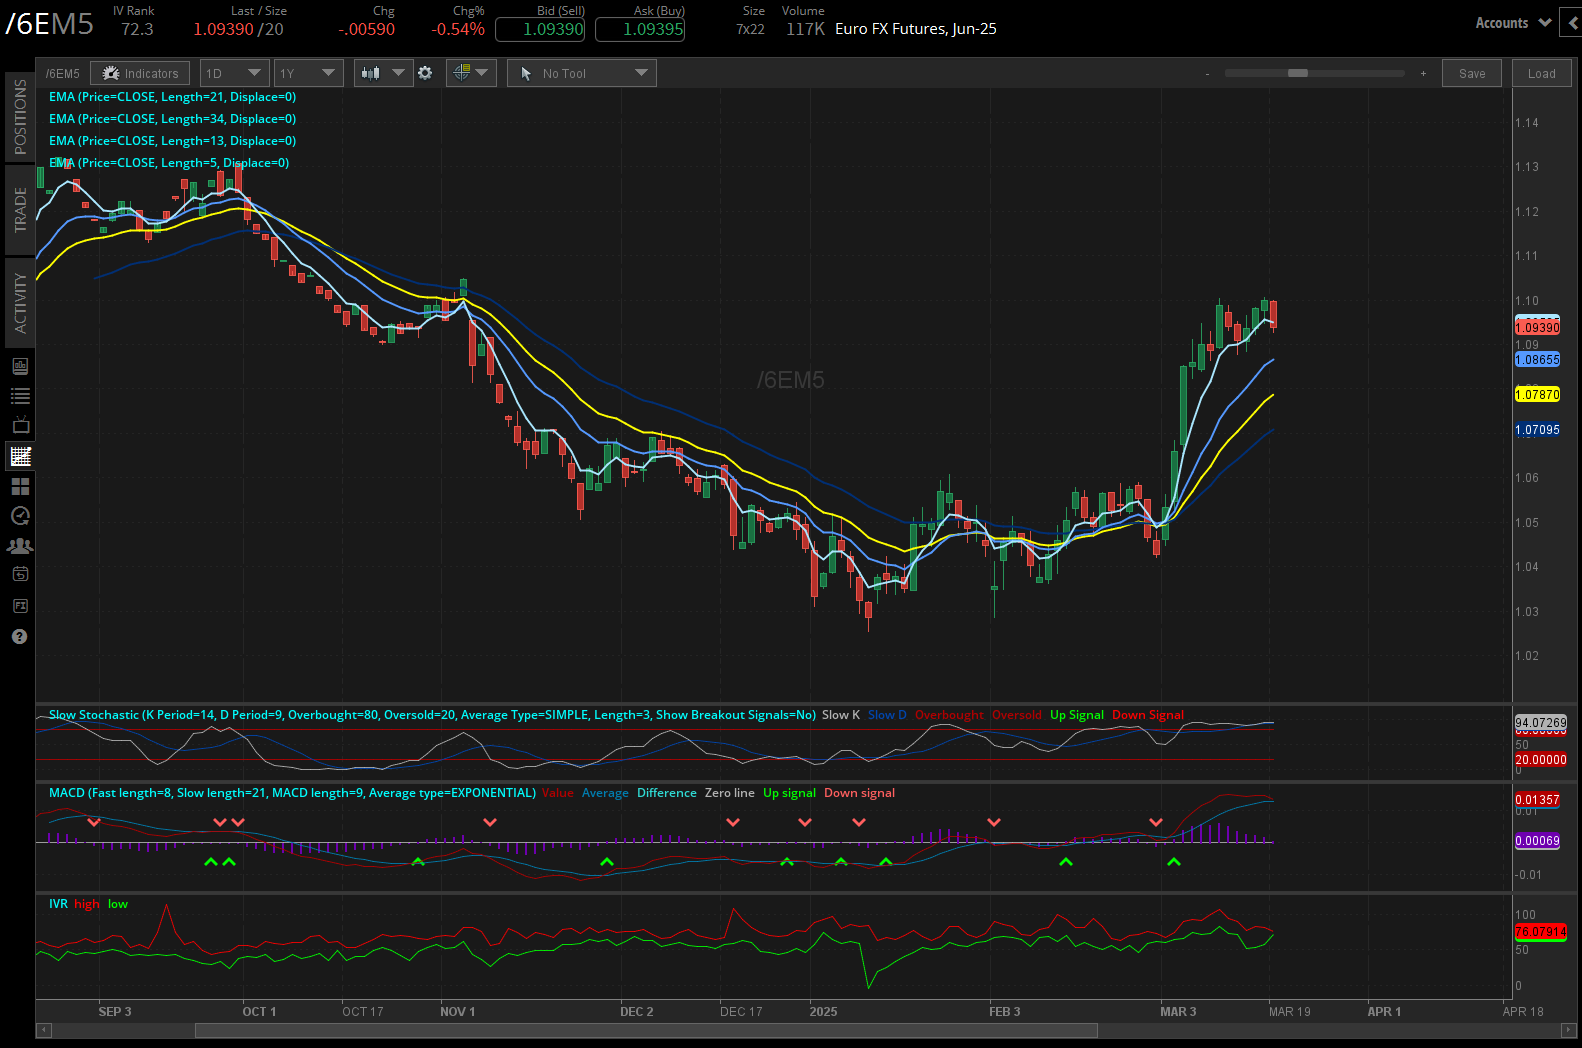Click the crosshair drawing set icon
This screenshot has width=1582, height=1048.
click(461, 72)
